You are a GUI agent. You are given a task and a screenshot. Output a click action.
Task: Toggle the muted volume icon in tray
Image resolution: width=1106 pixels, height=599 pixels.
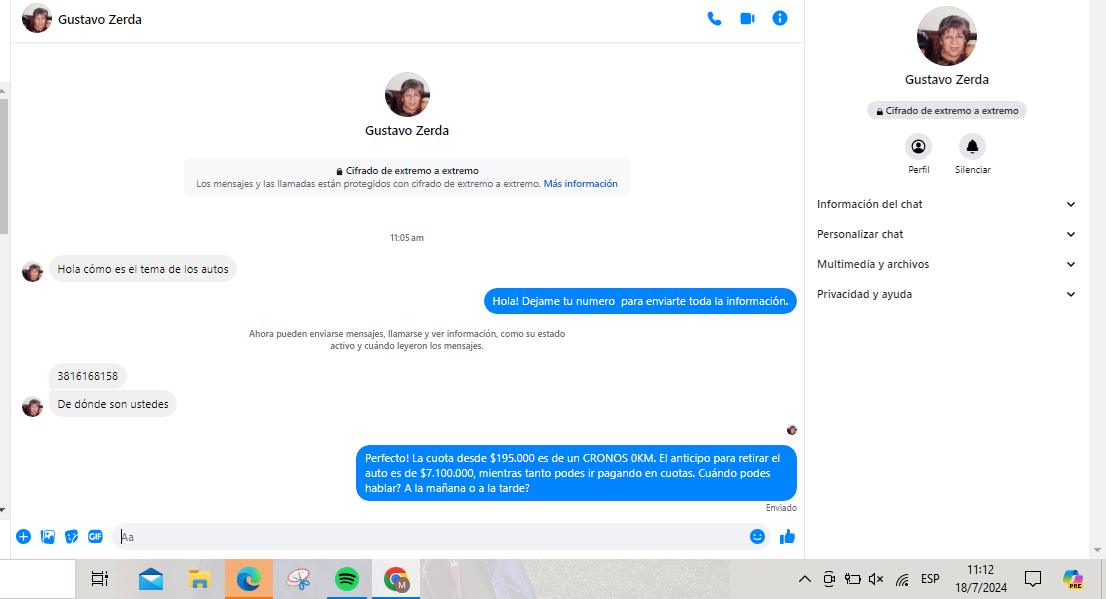[876, 579]
